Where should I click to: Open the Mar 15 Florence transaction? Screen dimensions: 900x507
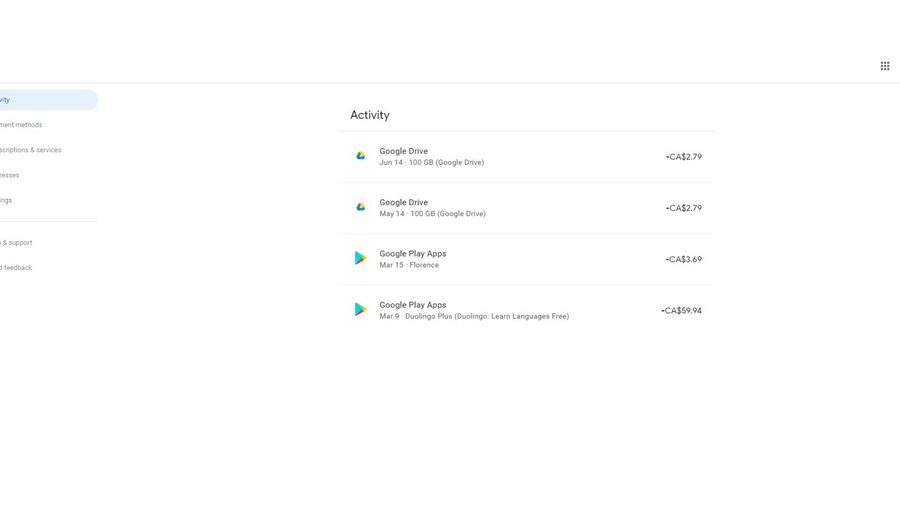click(526, 259)
